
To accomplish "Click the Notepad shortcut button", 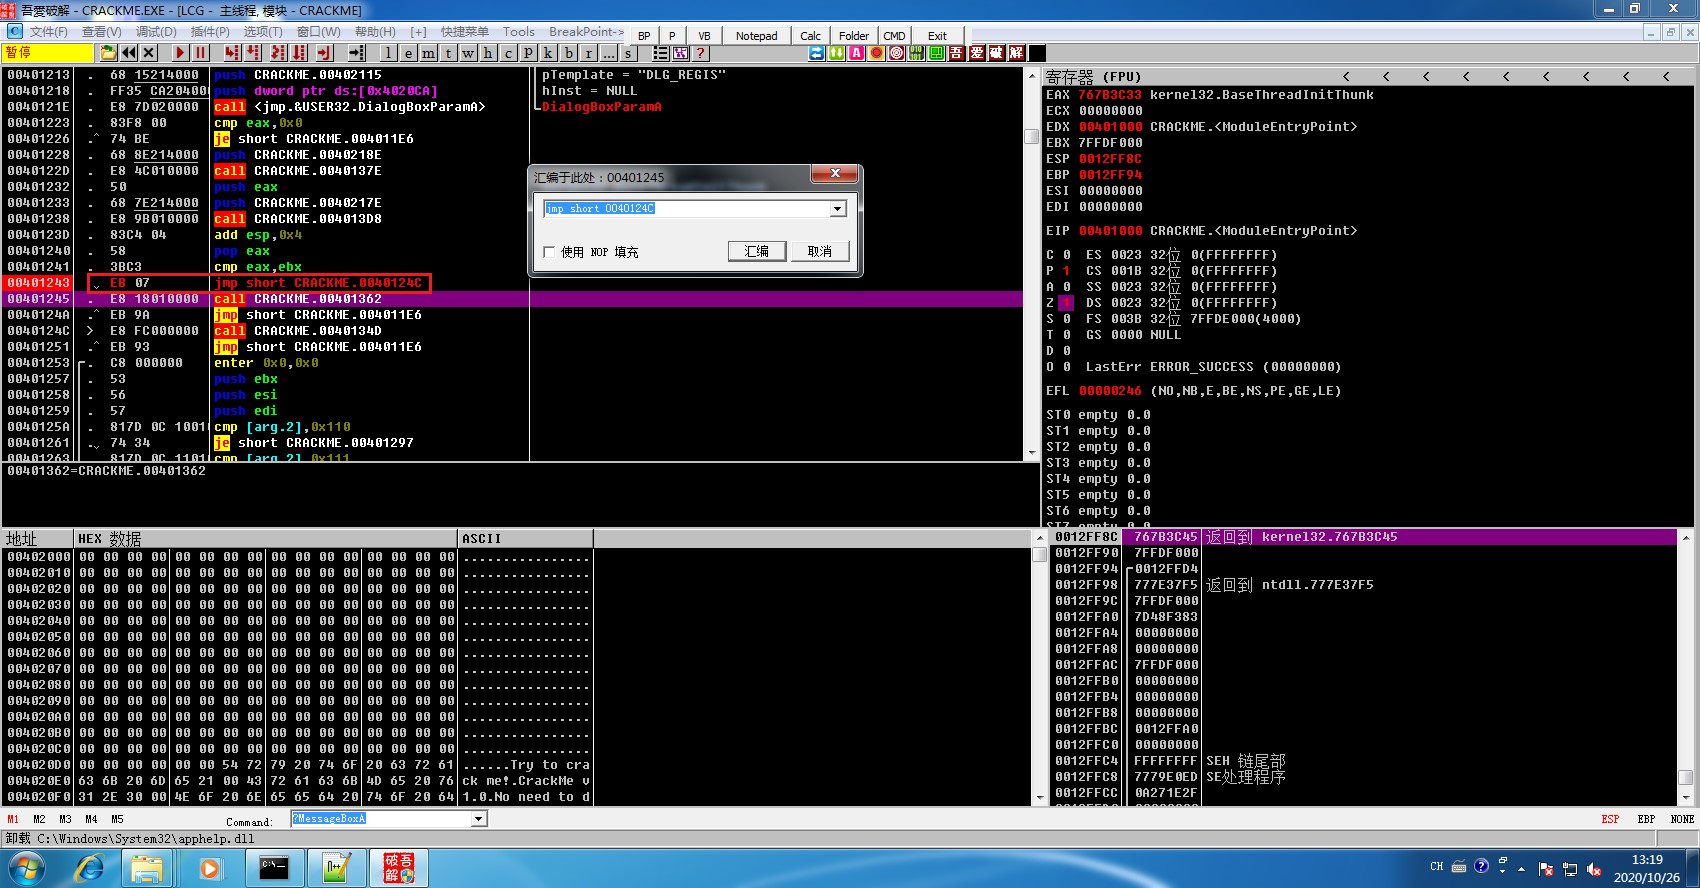I will coord(756,36).
